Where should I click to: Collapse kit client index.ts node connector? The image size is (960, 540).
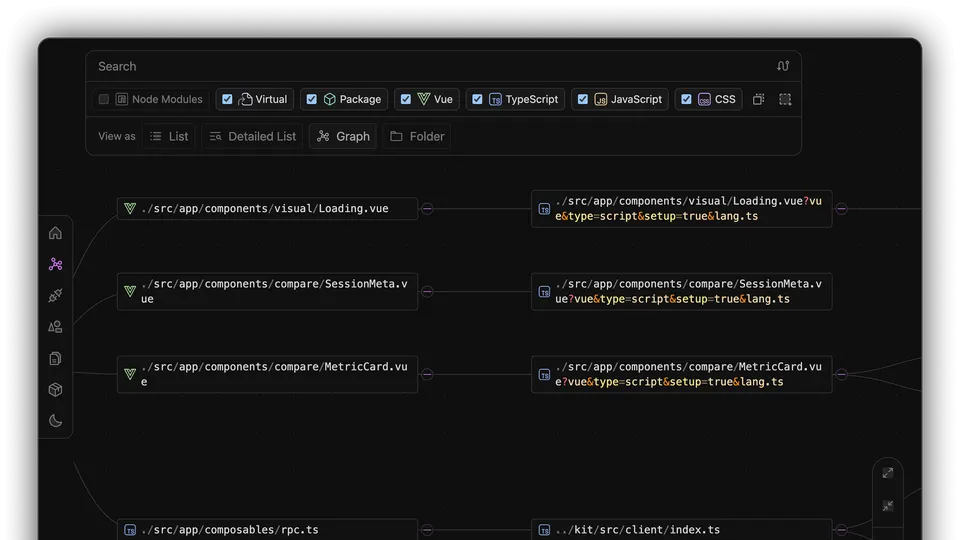click(x=842, y=530)
